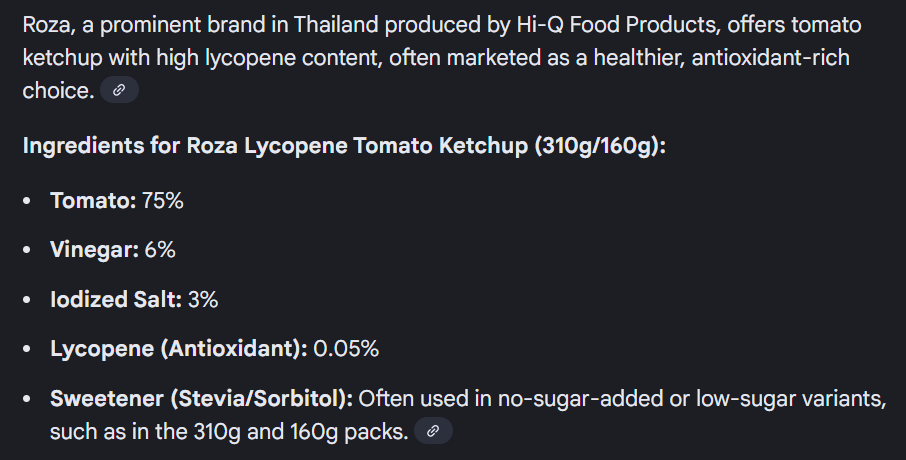Screen dimensions: 906x460
Task: Click the word "Thailand" in the intro
Action: (x=292, y=25)
